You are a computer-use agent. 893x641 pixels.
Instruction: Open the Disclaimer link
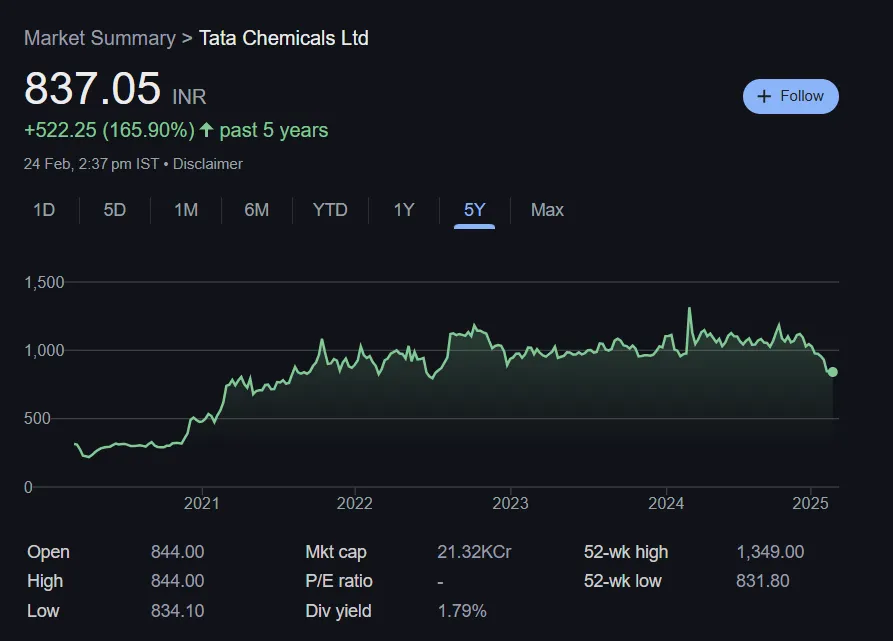[x=207, y=164]
